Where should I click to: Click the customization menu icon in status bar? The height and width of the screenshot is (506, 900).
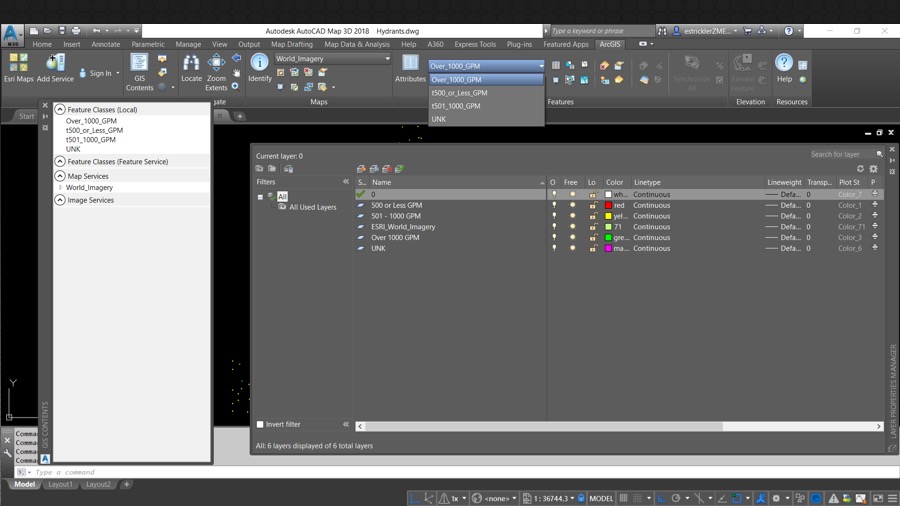[x=893, y=498]
